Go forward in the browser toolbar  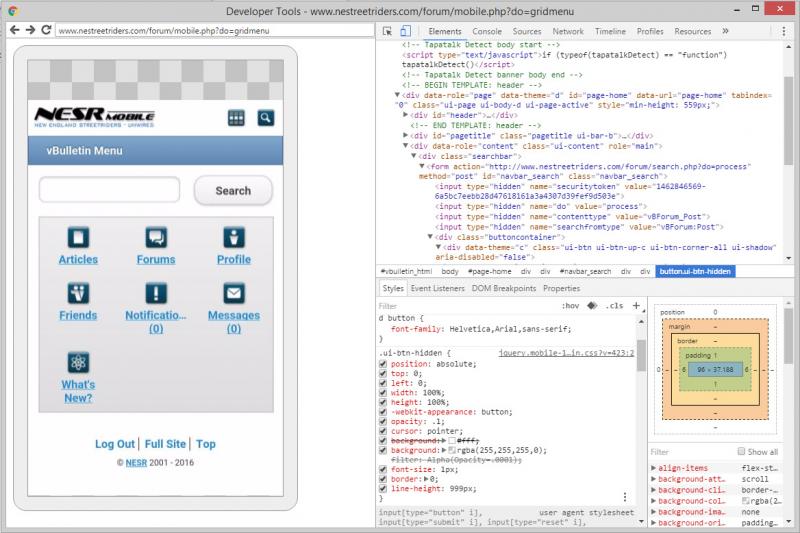click(31, 30)
